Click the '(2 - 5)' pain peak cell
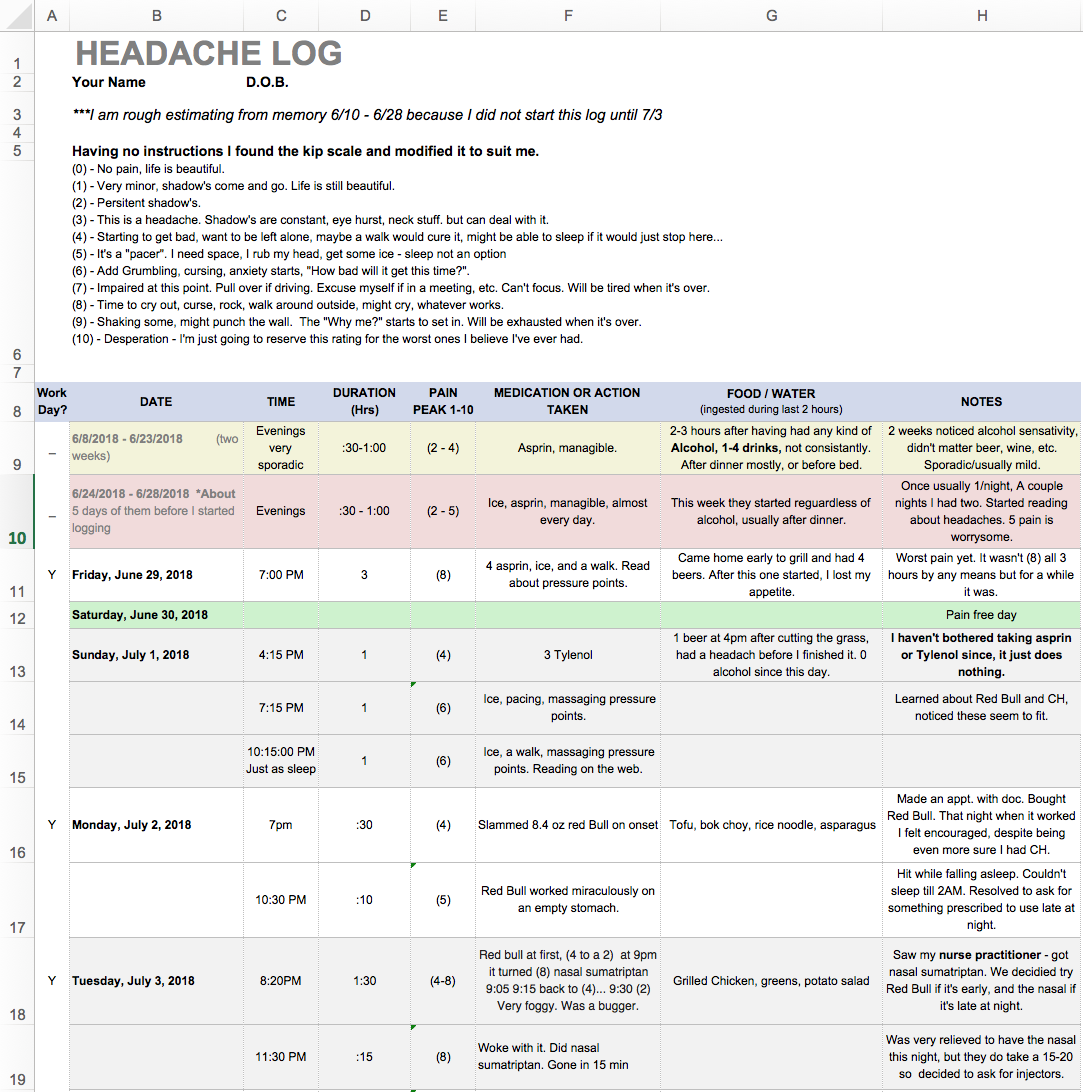The width and height of the screenshot is (1083, 1092). point(443,511)
